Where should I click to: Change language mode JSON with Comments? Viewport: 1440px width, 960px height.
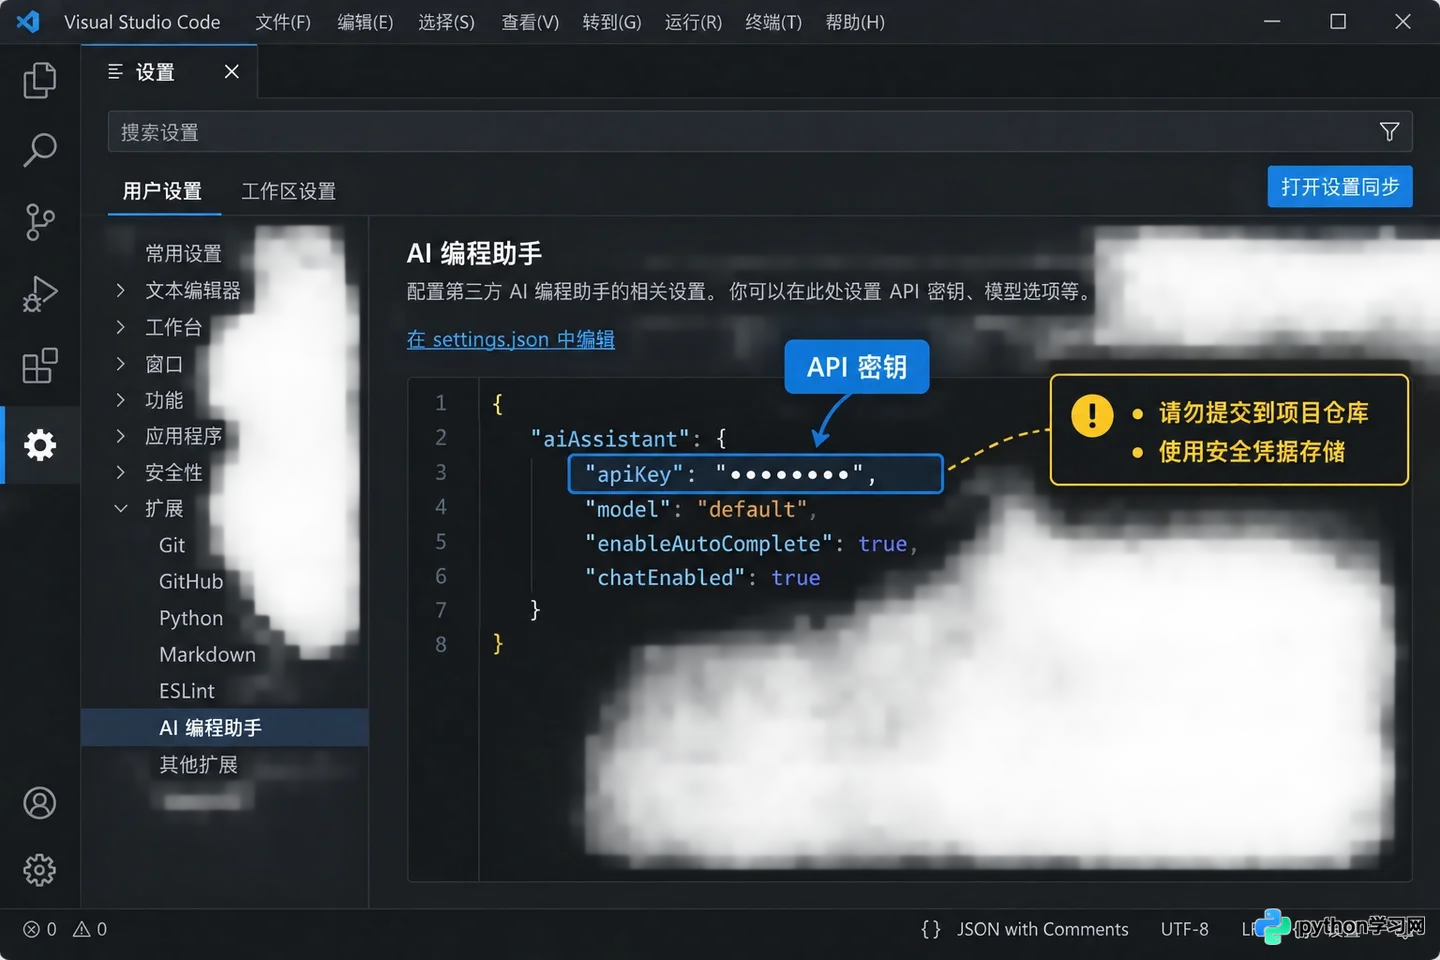(1042, 929)
